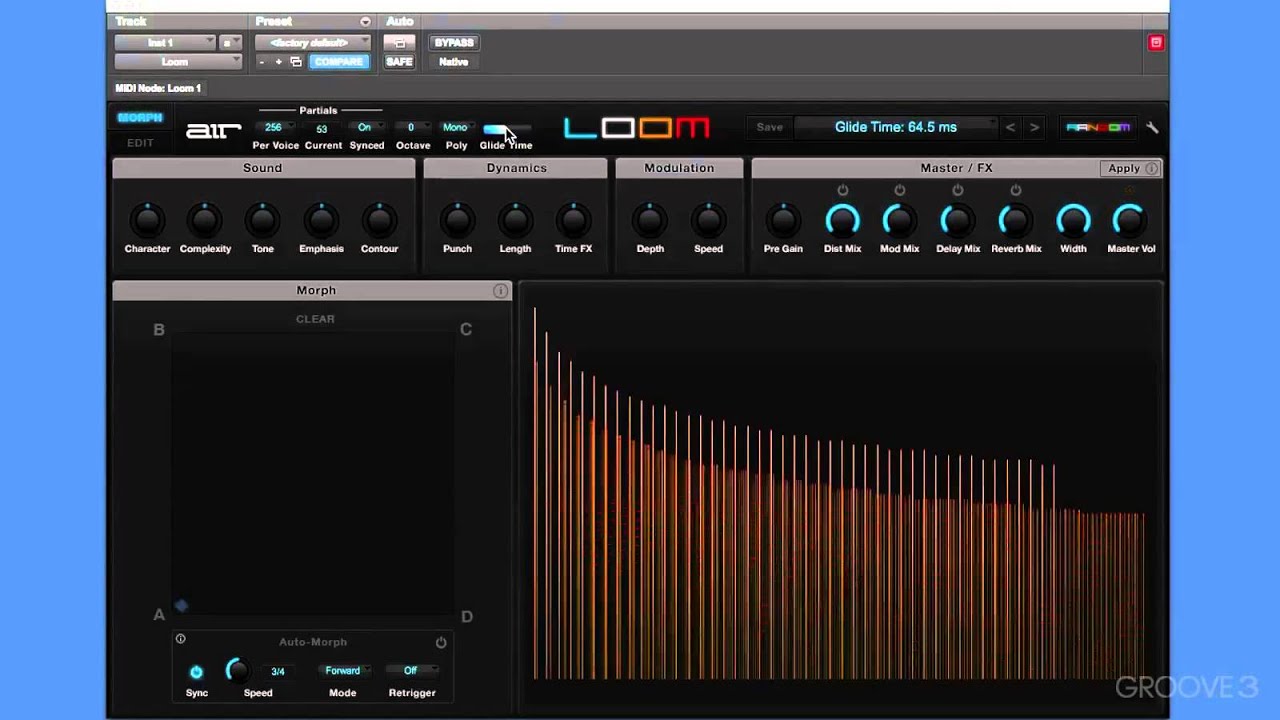Open the Auto-Morph info icon
This screenshot has height=720, width=1280.
(x=180, y=639)
